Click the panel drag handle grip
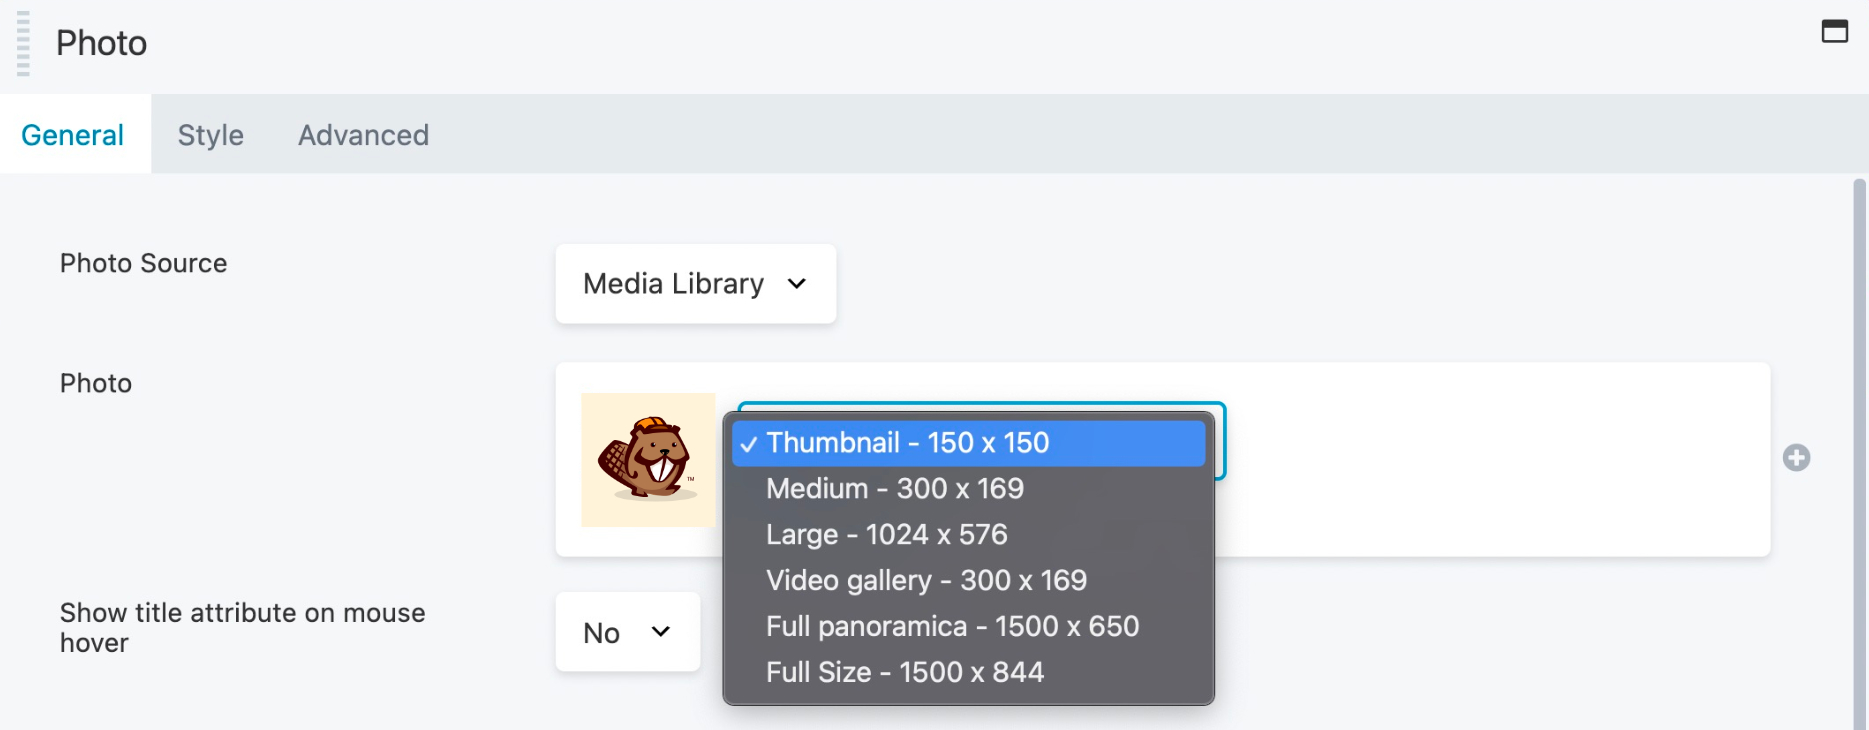 [x=23, y=44]
